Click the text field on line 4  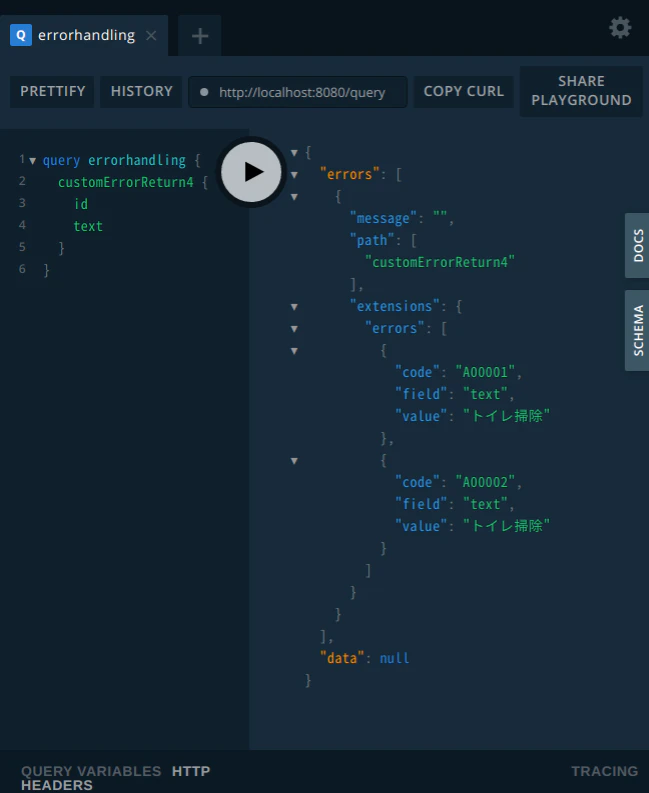[x=88, y=226]
